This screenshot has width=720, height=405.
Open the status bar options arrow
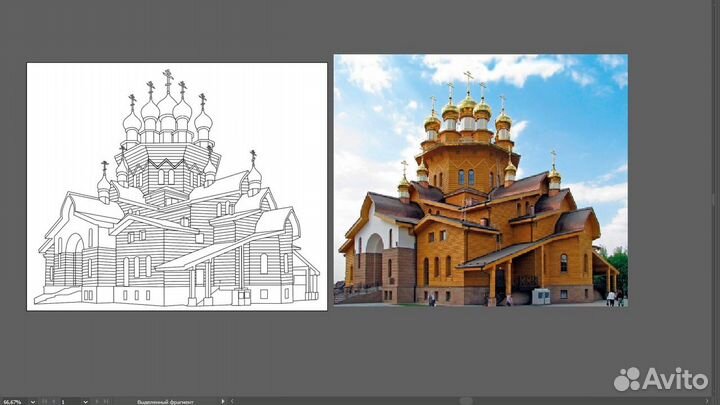click(x=223, y=401)
